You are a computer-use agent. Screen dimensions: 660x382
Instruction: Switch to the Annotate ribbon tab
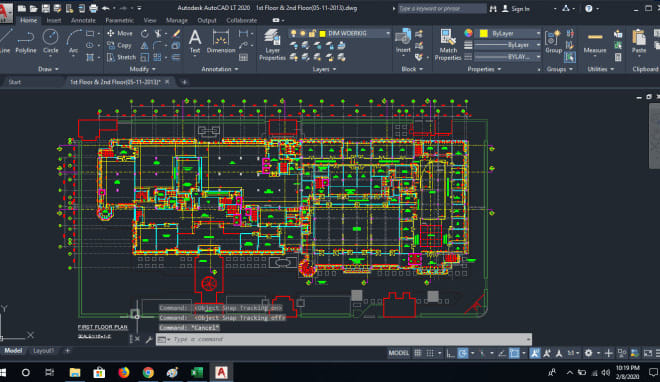coord(83,20)
